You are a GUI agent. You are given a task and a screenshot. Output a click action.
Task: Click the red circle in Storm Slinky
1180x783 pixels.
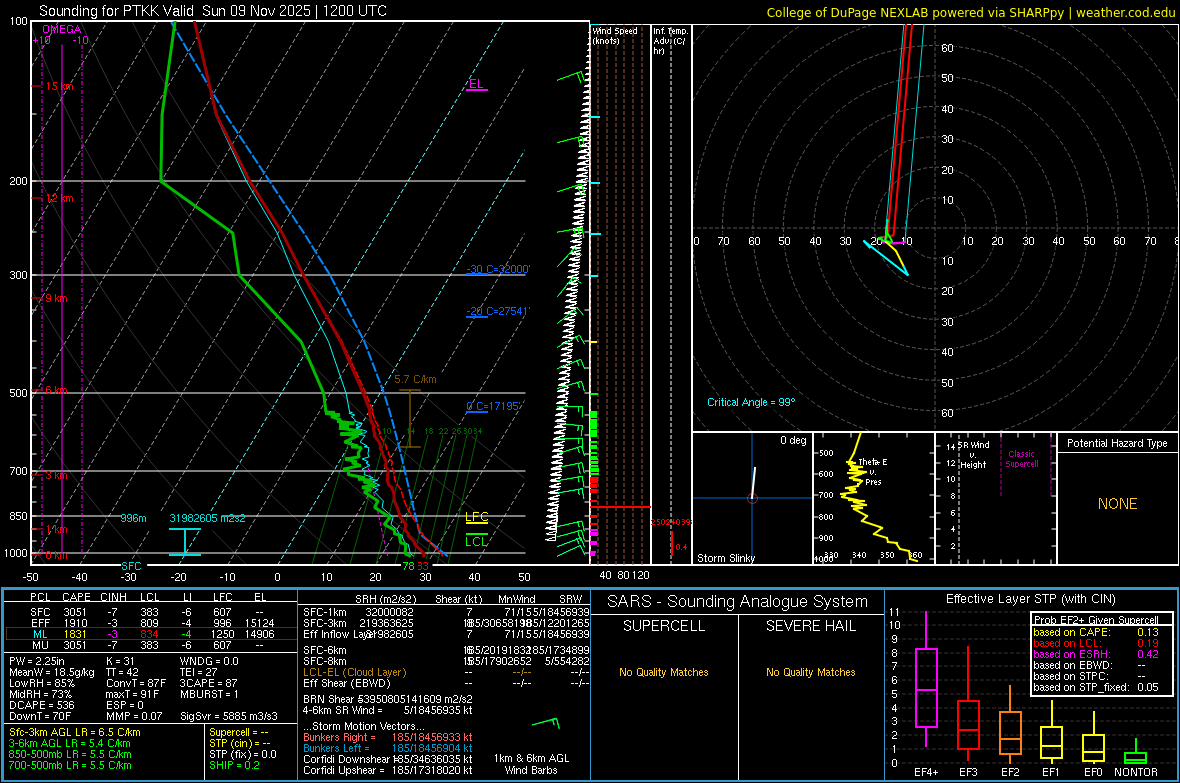coord(752,498)
